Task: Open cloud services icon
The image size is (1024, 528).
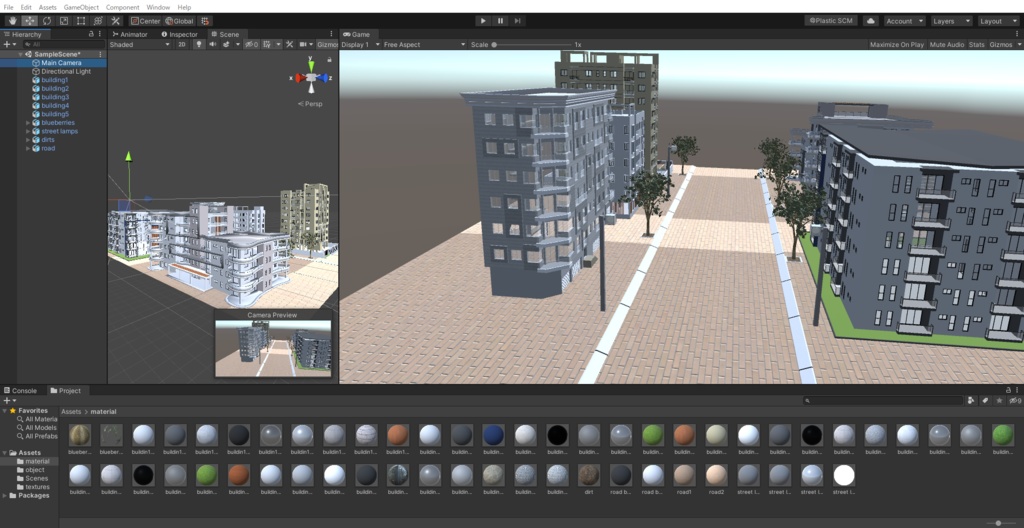Action: click(871, 21)
